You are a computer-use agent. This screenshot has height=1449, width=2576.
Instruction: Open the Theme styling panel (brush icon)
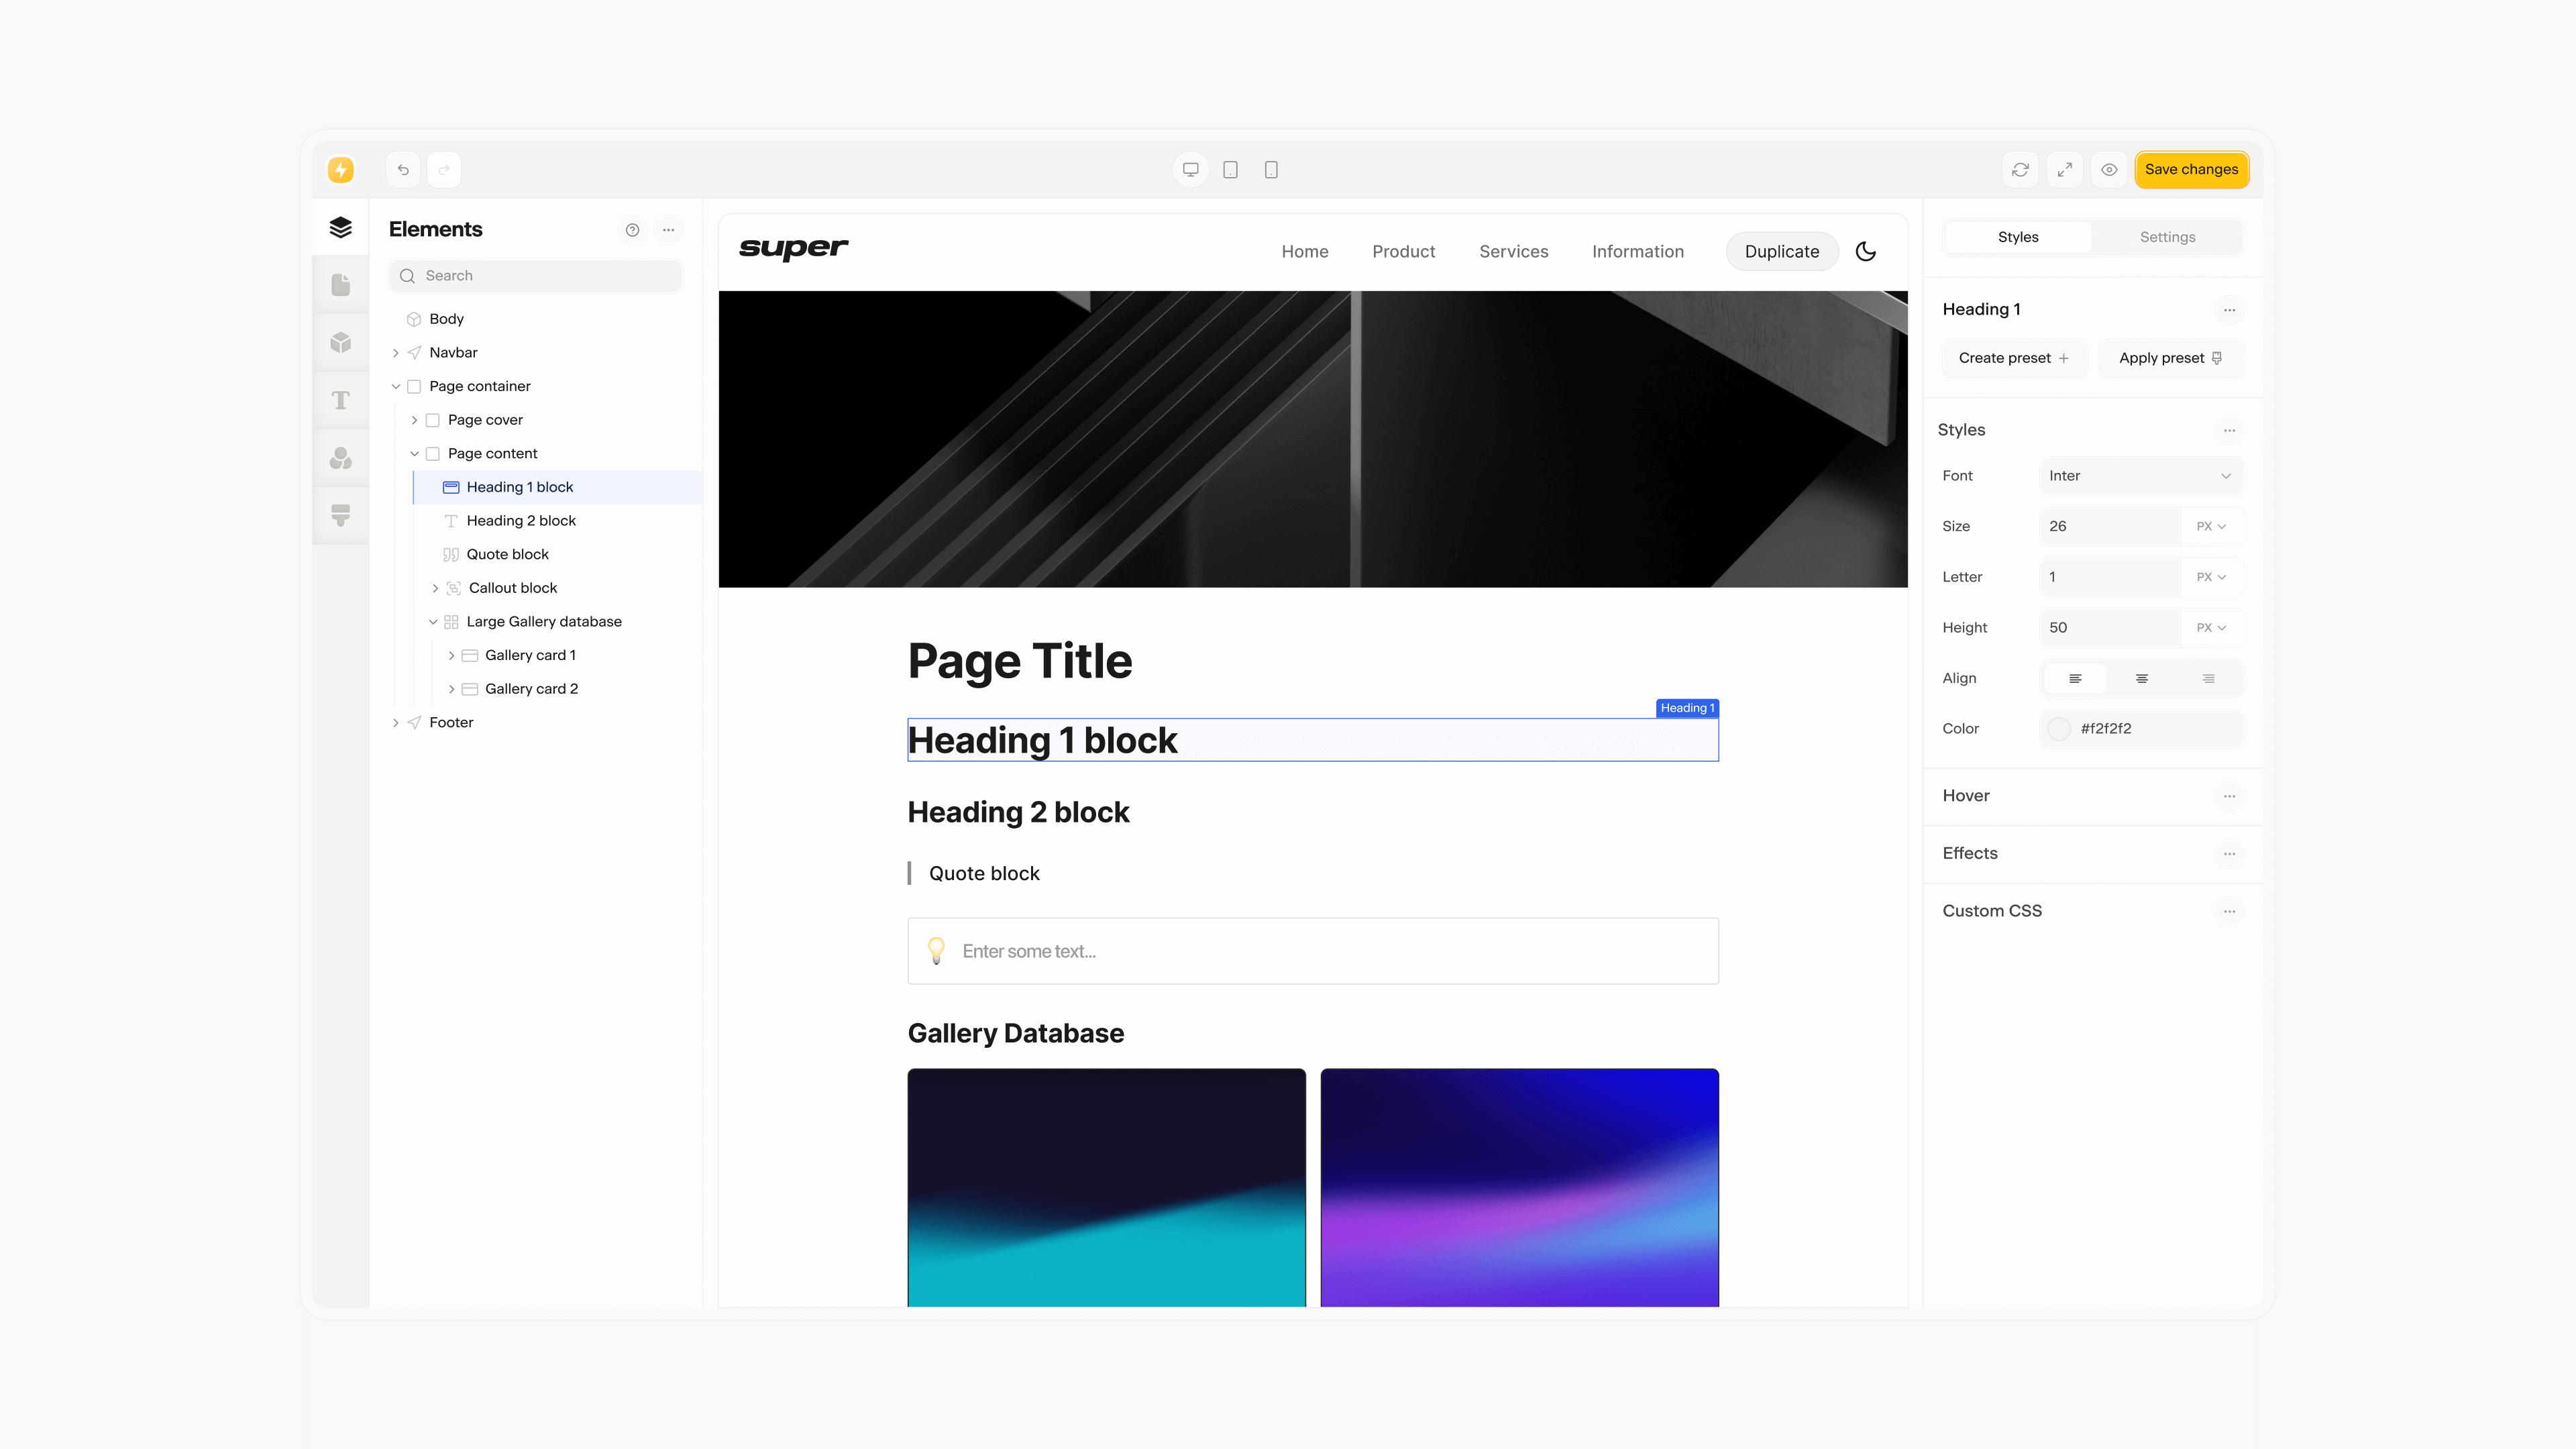coord(340,515)
